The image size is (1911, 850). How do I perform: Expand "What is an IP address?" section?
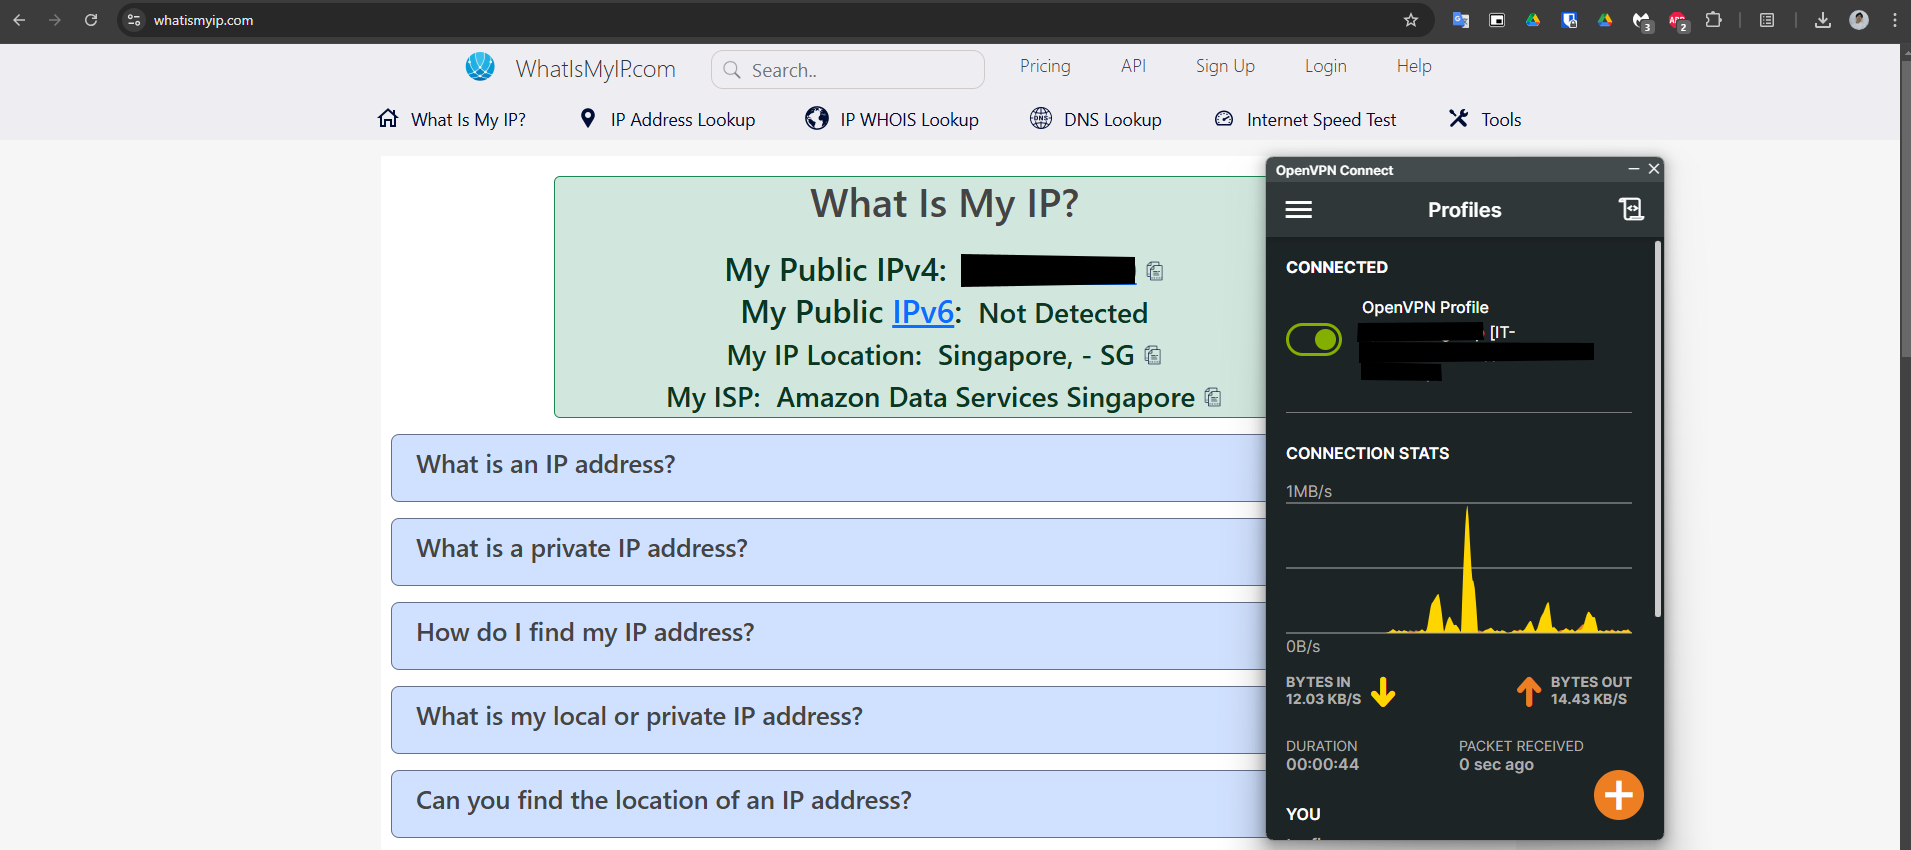point(545,466)
